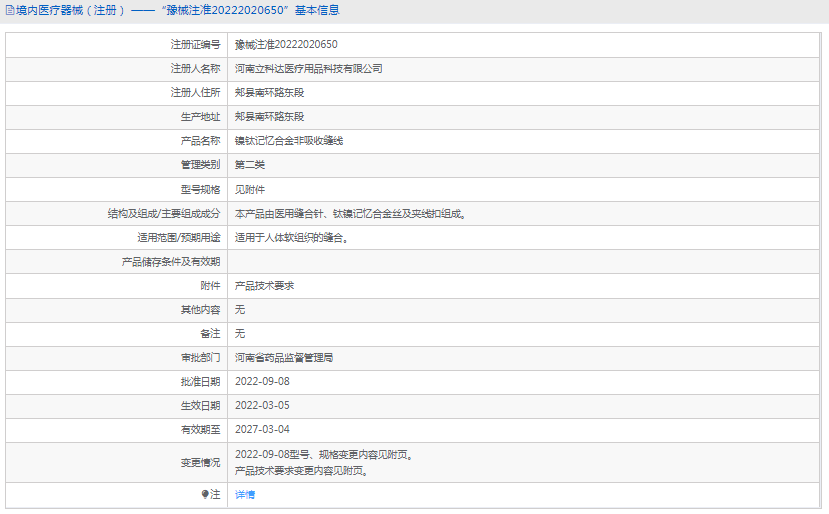Select the 注册人名称 label
Image resolution: width=829 pixels, height=514 pixels.
tap(195, 69)
